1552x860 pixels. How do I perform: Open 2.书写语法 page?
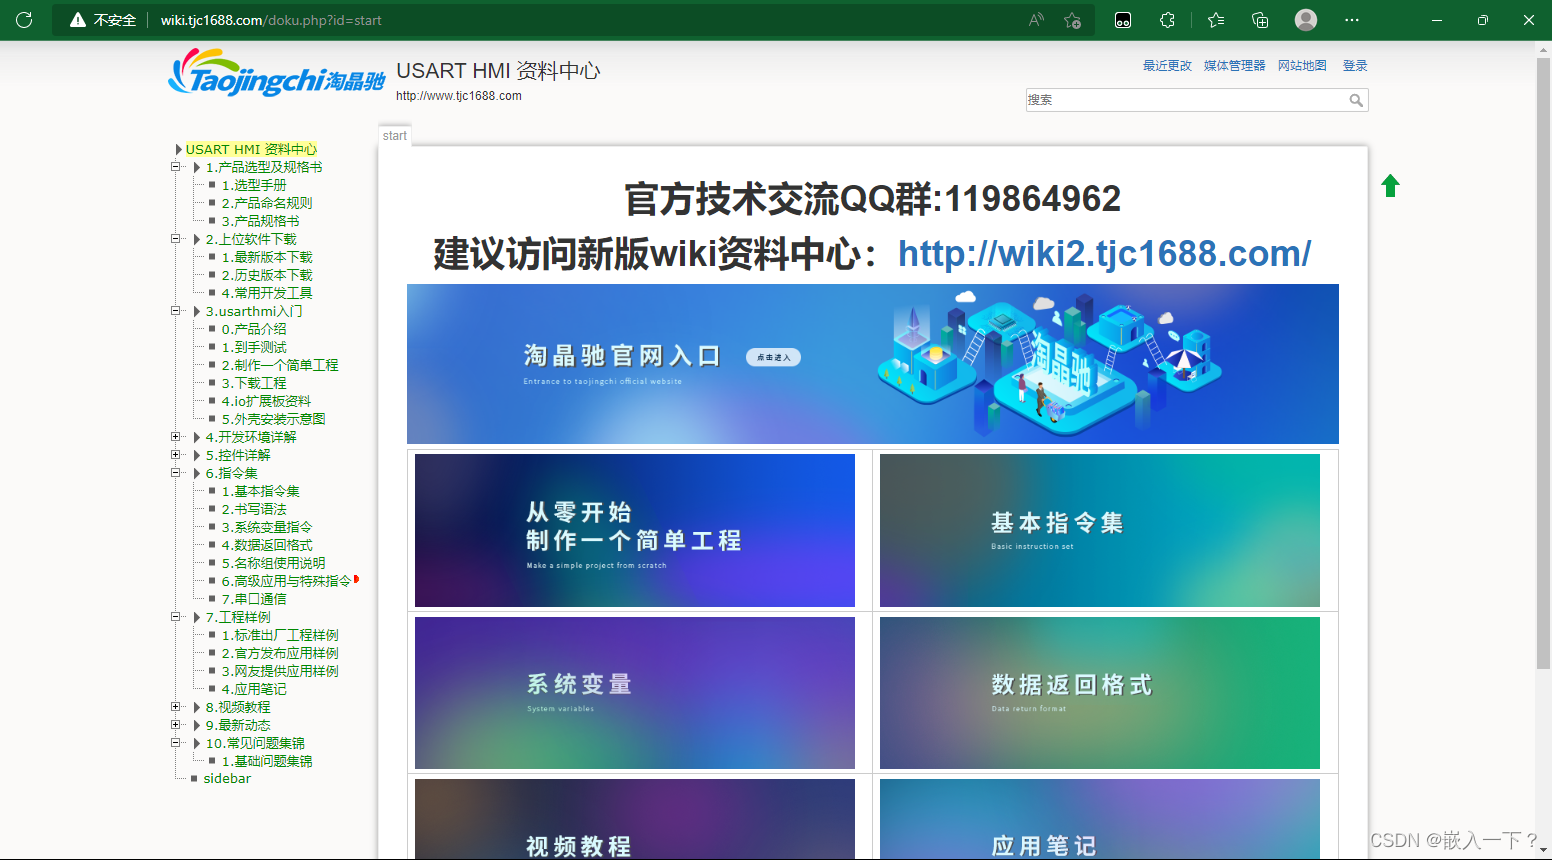tap(254, 509)
